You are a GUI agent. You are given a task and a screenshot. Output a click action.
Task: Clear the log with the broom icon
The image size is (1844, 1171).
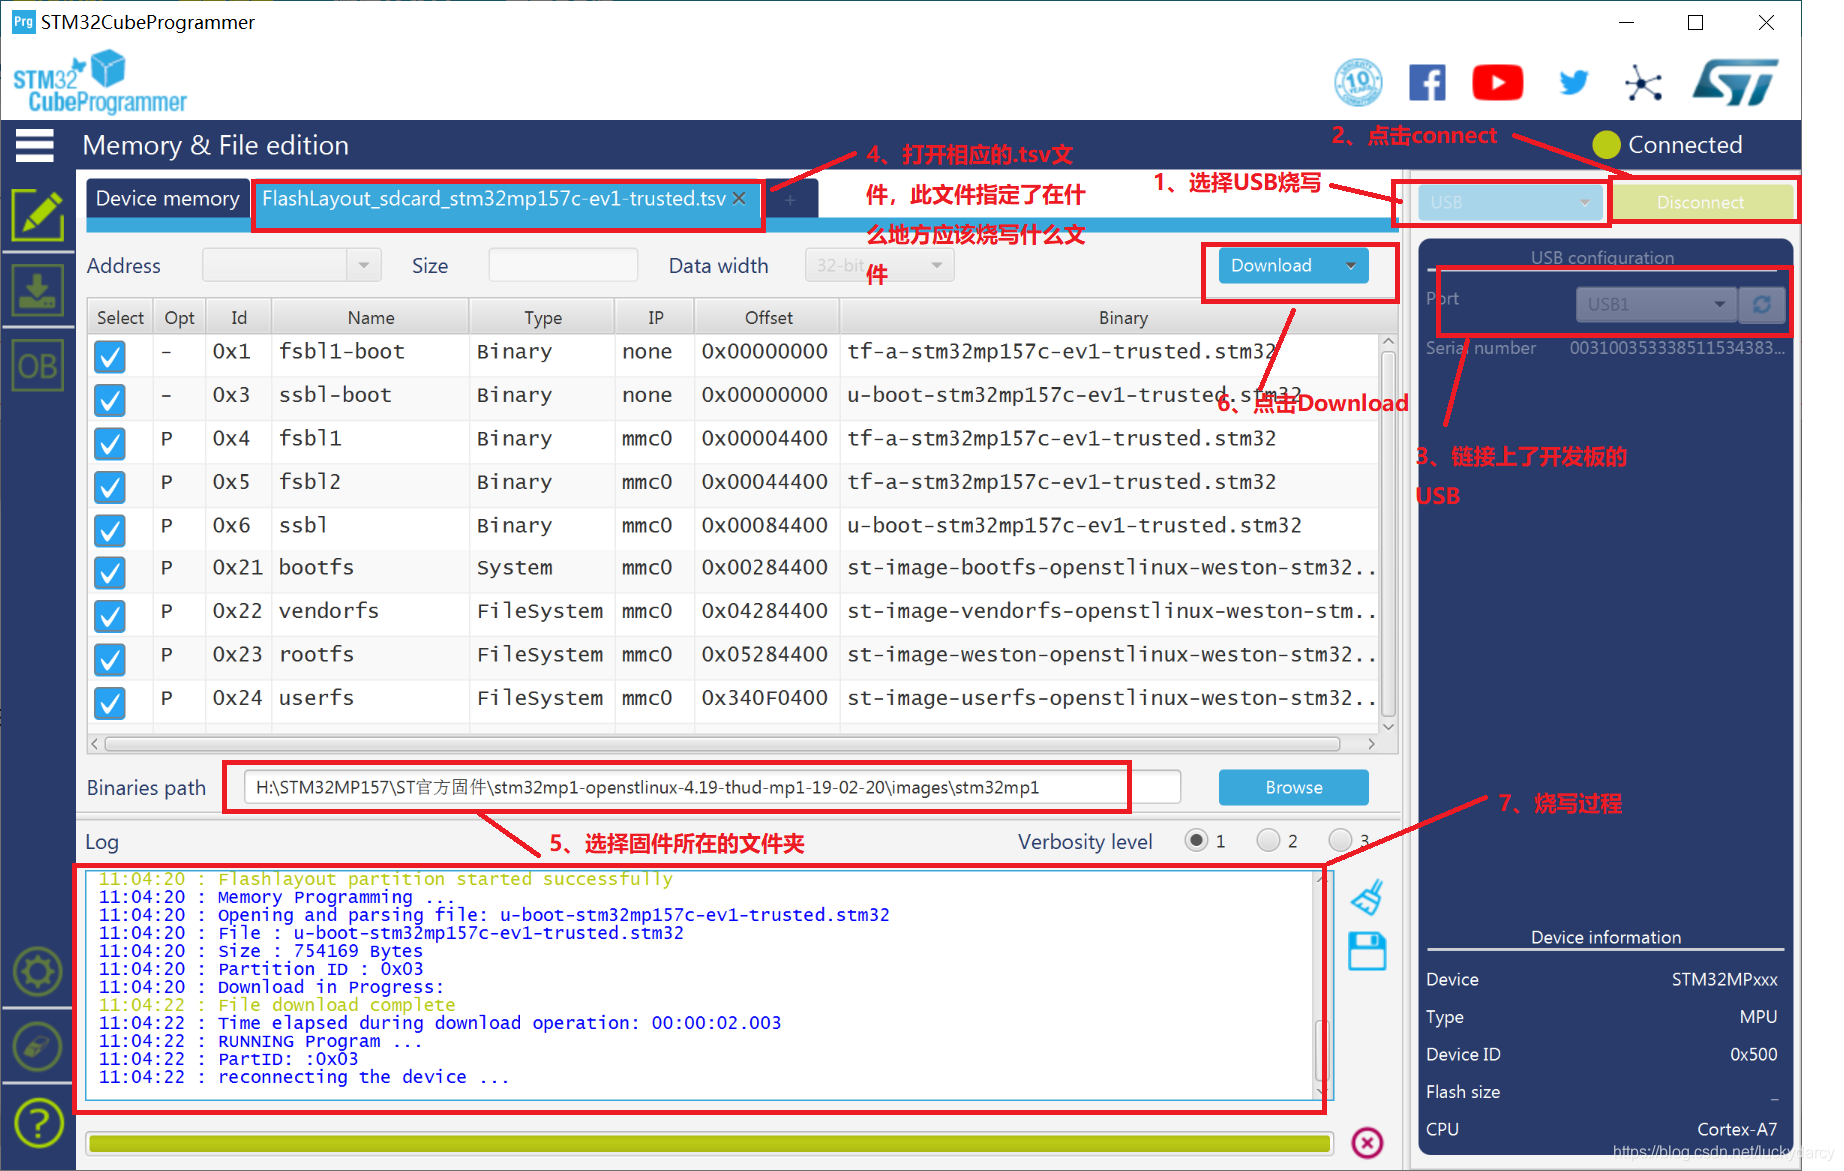point(1367,897)
